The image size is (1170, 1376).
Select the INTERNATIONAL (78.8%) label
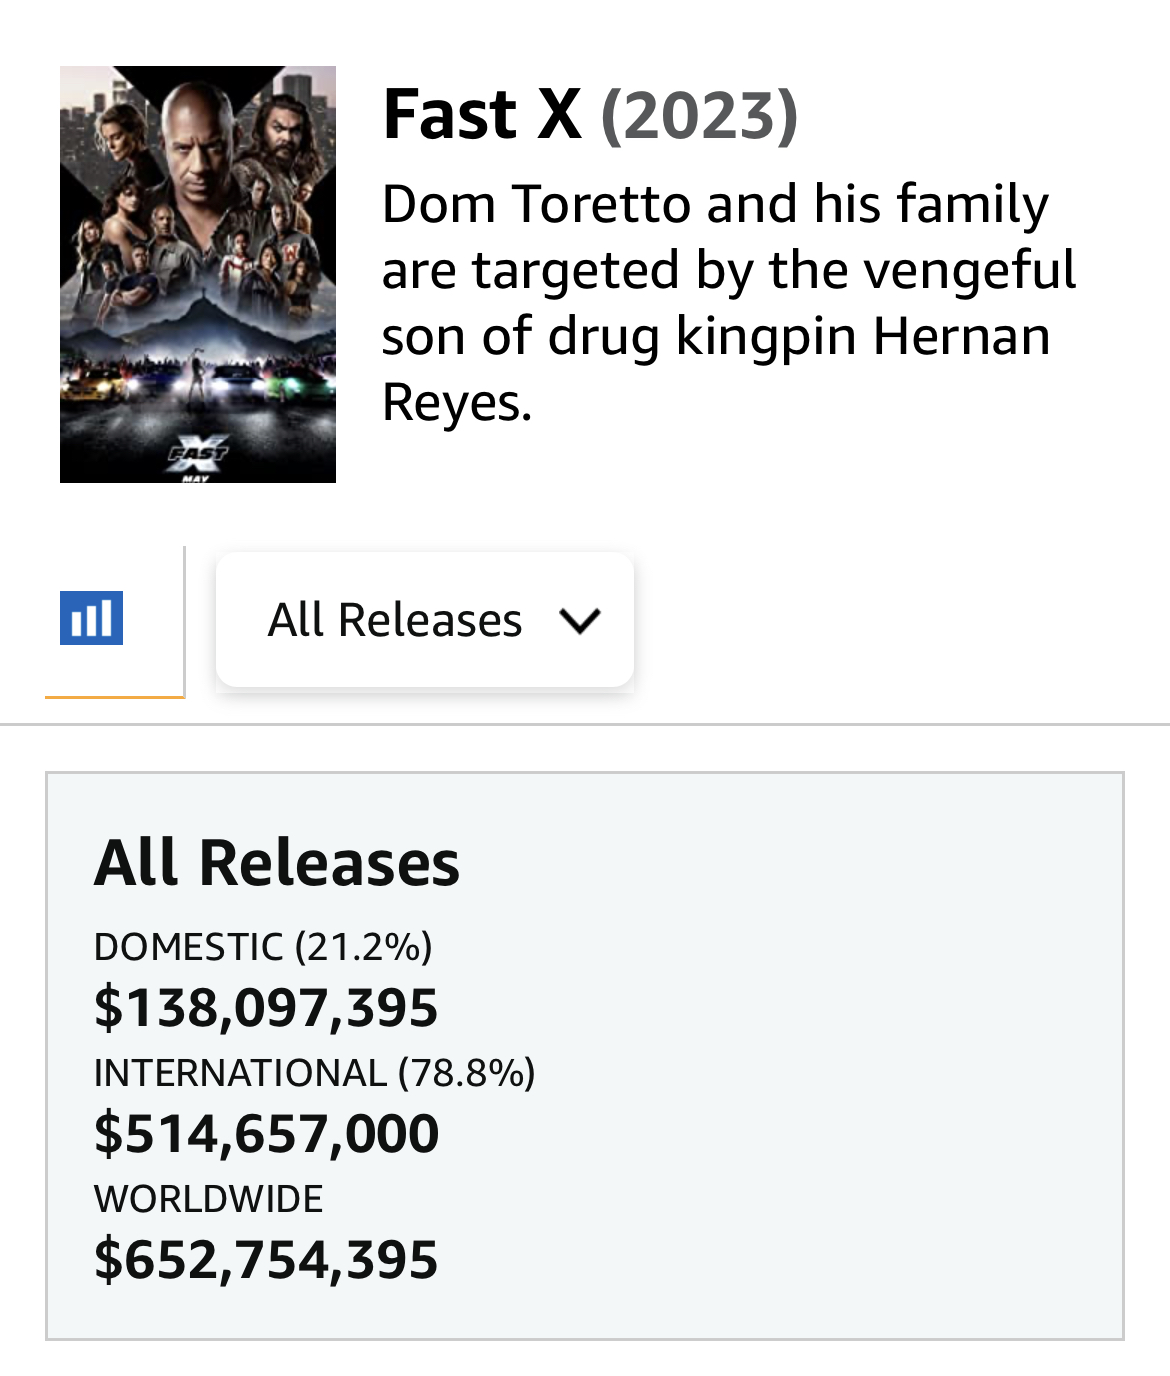click(315, 1072)
